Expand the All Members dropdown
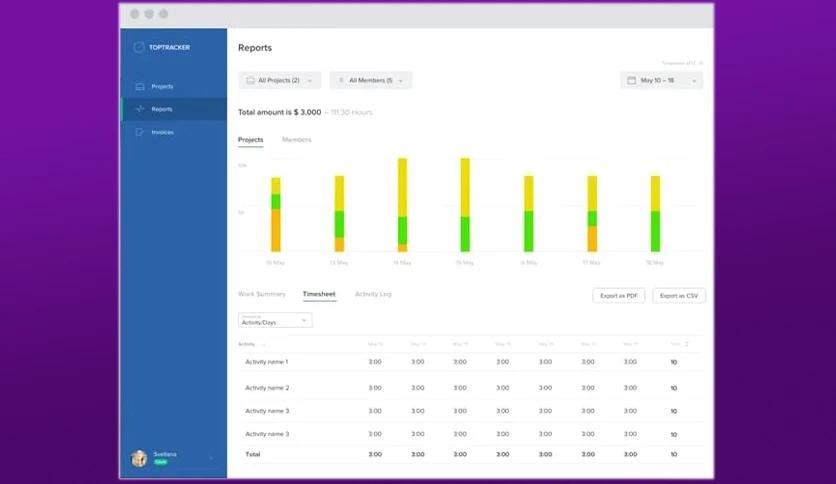 (371, 80)
